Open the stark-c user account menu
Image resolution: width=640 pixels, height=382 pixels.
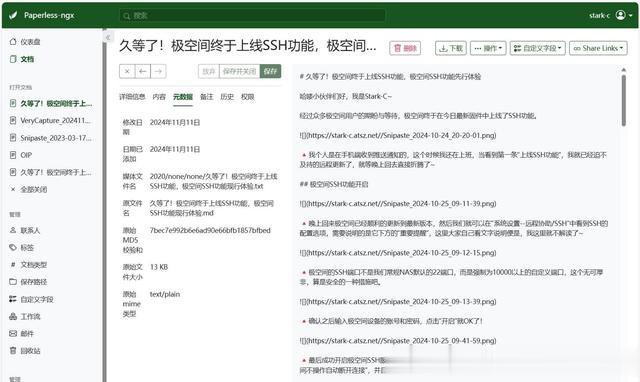(611, 15)
